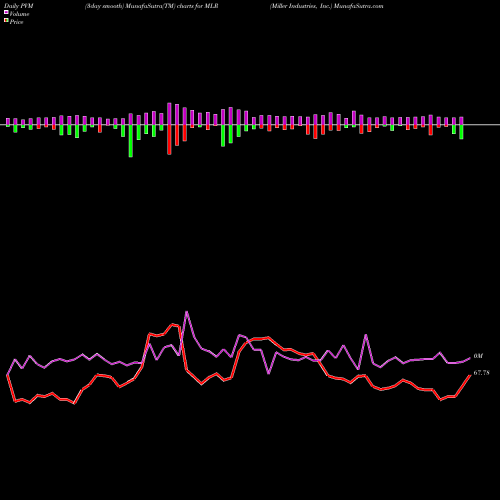The width and height of the screenshot is (500, 500).
Task: Click the Volume legend label
Action: (19, 14)
